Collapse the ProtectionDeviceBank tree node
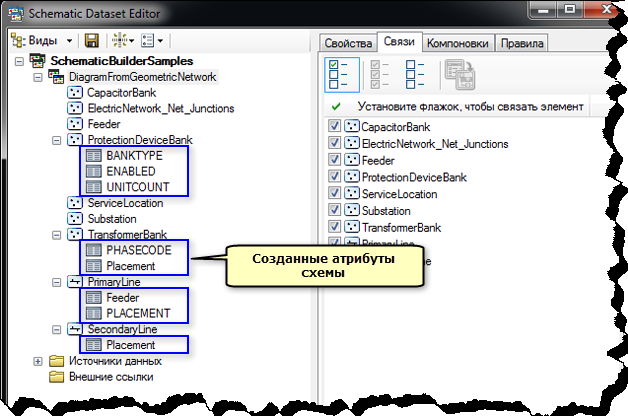The height and width of the screenshot is (416, 628). (56, 140)
